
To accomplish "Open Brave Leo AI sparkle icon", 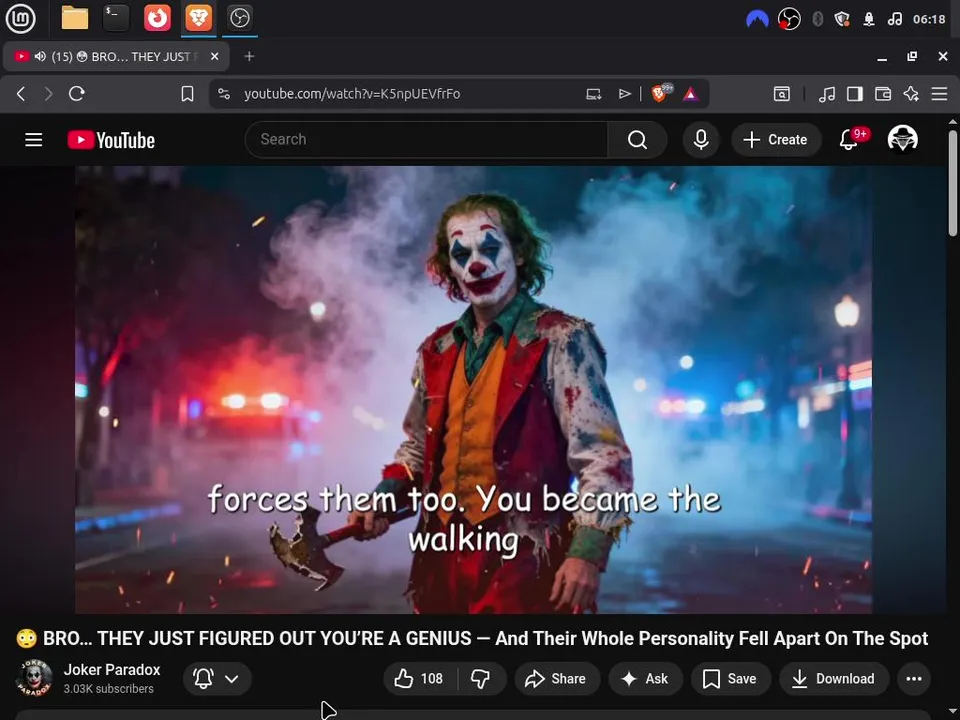I will 911,94.
